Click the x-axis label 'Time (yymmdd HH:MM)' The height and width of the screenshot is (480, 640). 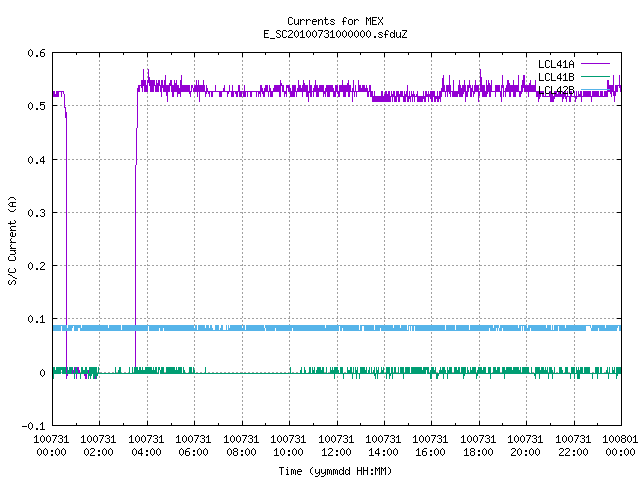(x=335, y=471)
